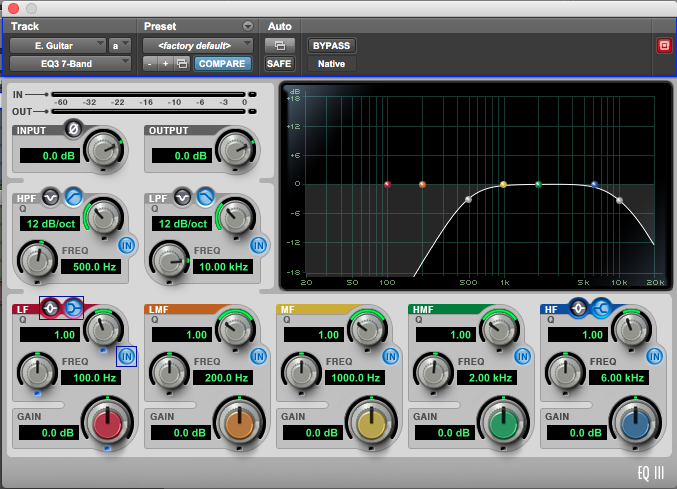The image size is (677, 489).
Task: Click the copy preset settings icon
Action: pyautogui.click(x=181, y=63)
